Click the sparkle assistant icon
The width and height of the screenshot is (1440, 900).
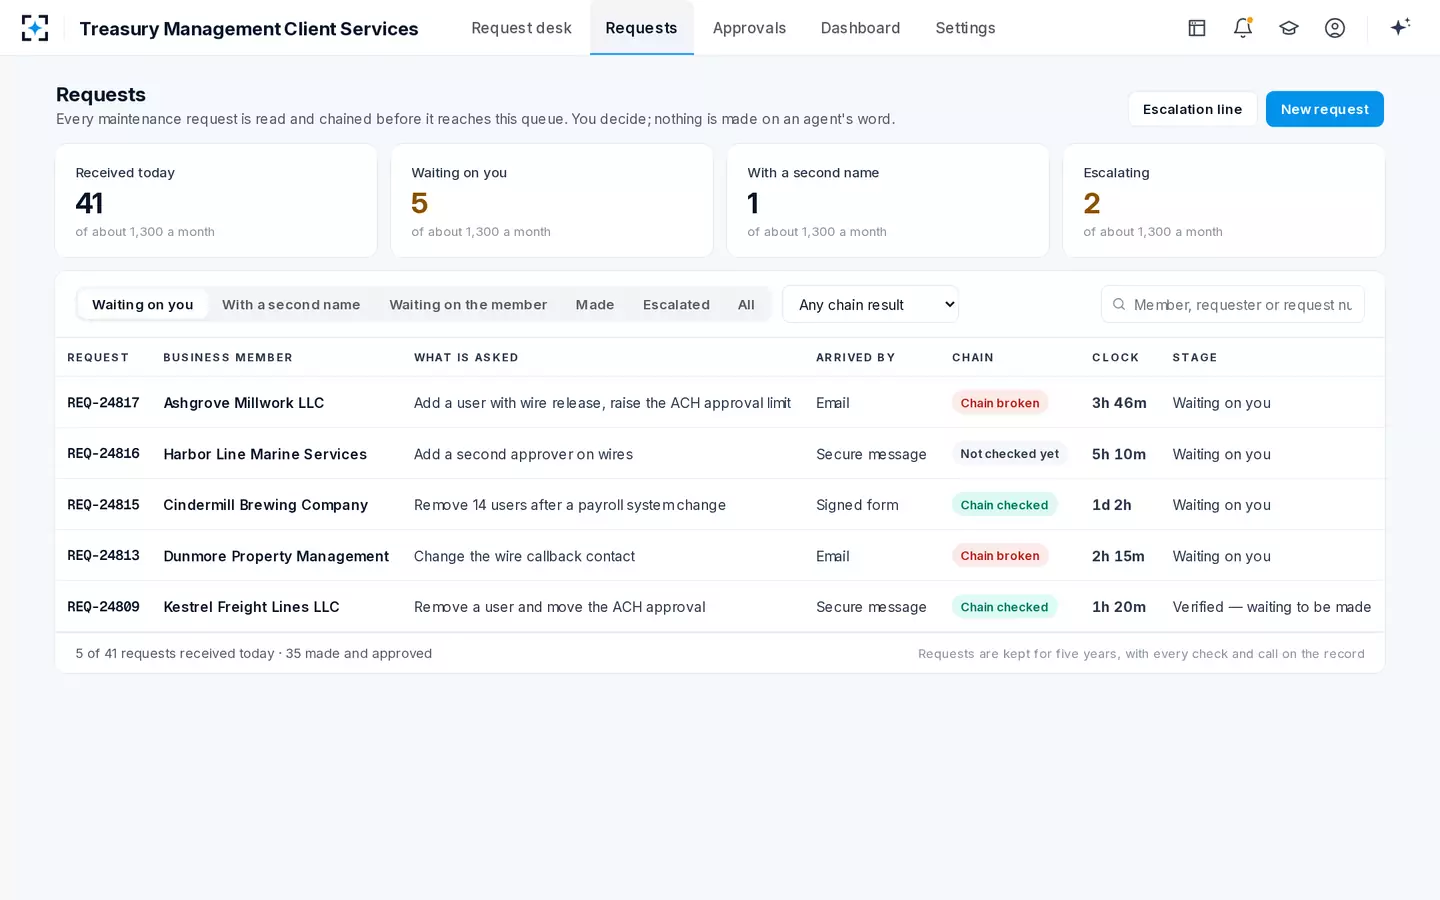1400,27
